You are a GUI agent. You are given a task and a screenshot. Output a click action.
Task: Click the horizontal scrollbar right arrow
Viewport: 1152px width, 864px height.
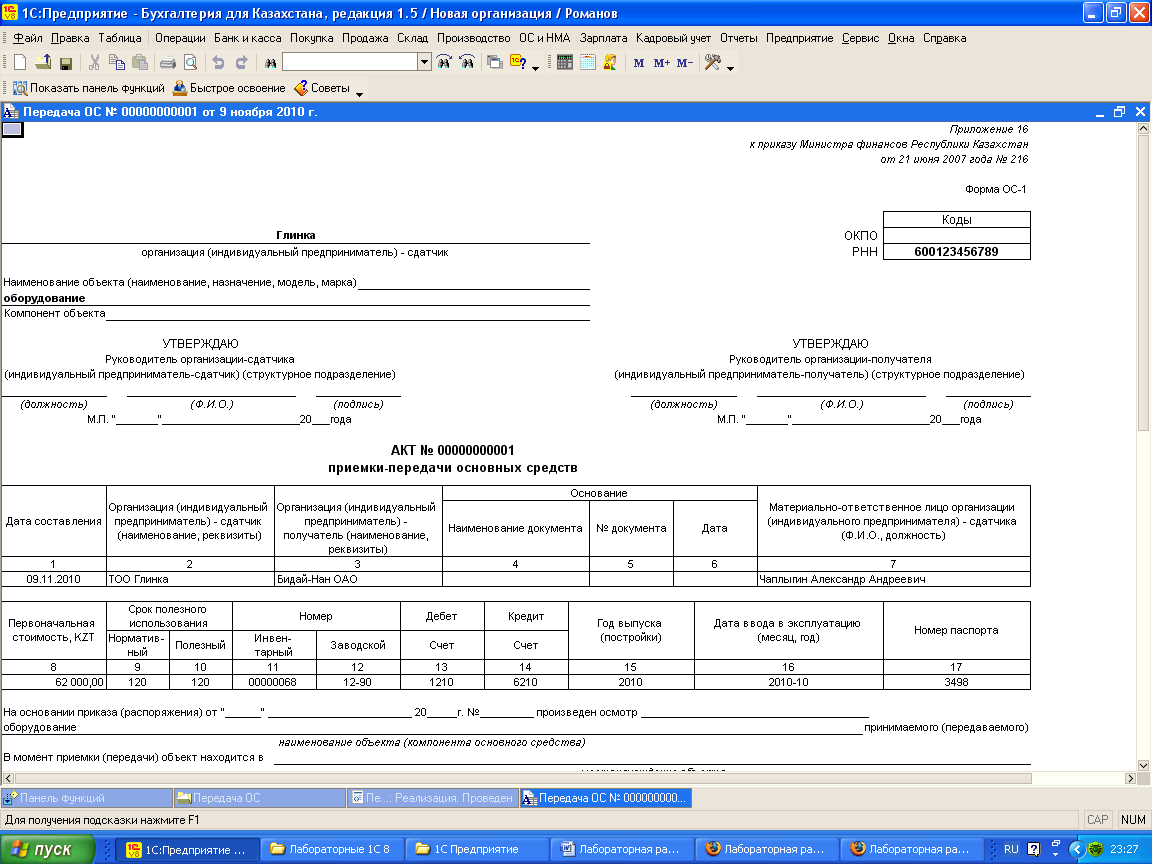click(1131, 778)
